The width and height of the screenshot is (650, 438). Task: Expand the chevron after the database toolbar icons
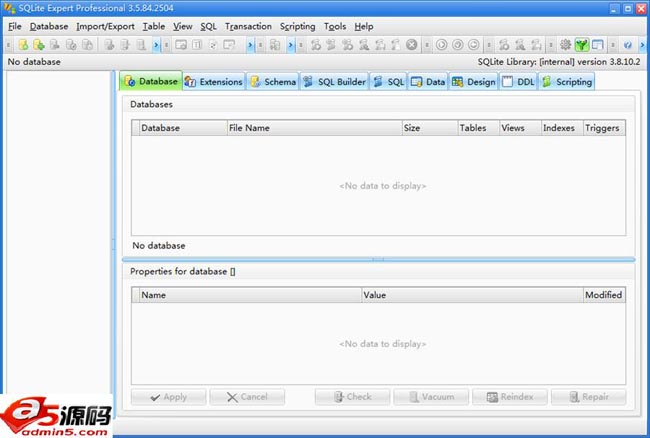point(156,45)
